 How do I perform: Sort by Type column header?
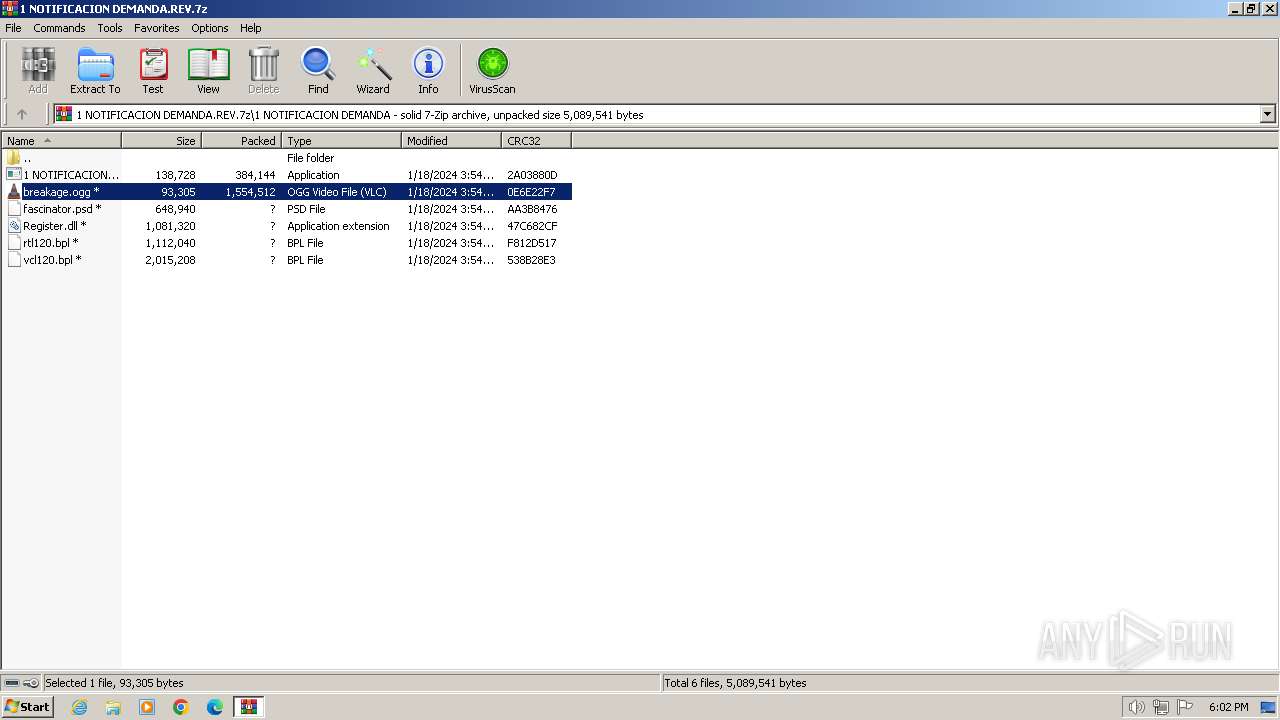pyautogui.click(x=341, y=141)
